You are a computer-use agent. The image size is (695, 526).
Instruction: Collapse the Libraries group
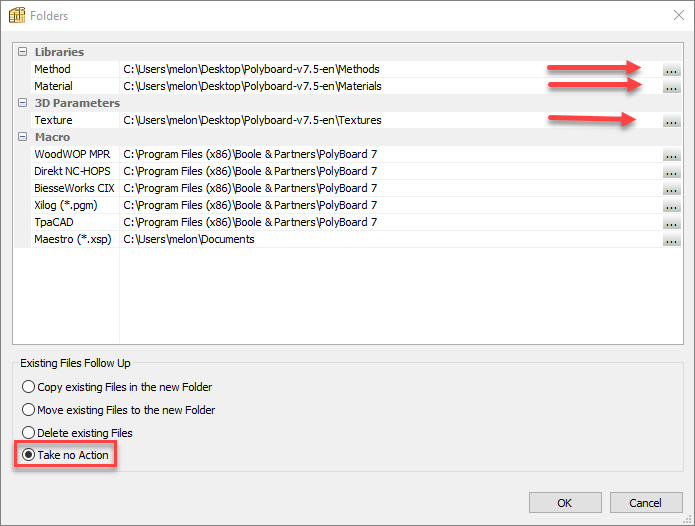point(23,52)
